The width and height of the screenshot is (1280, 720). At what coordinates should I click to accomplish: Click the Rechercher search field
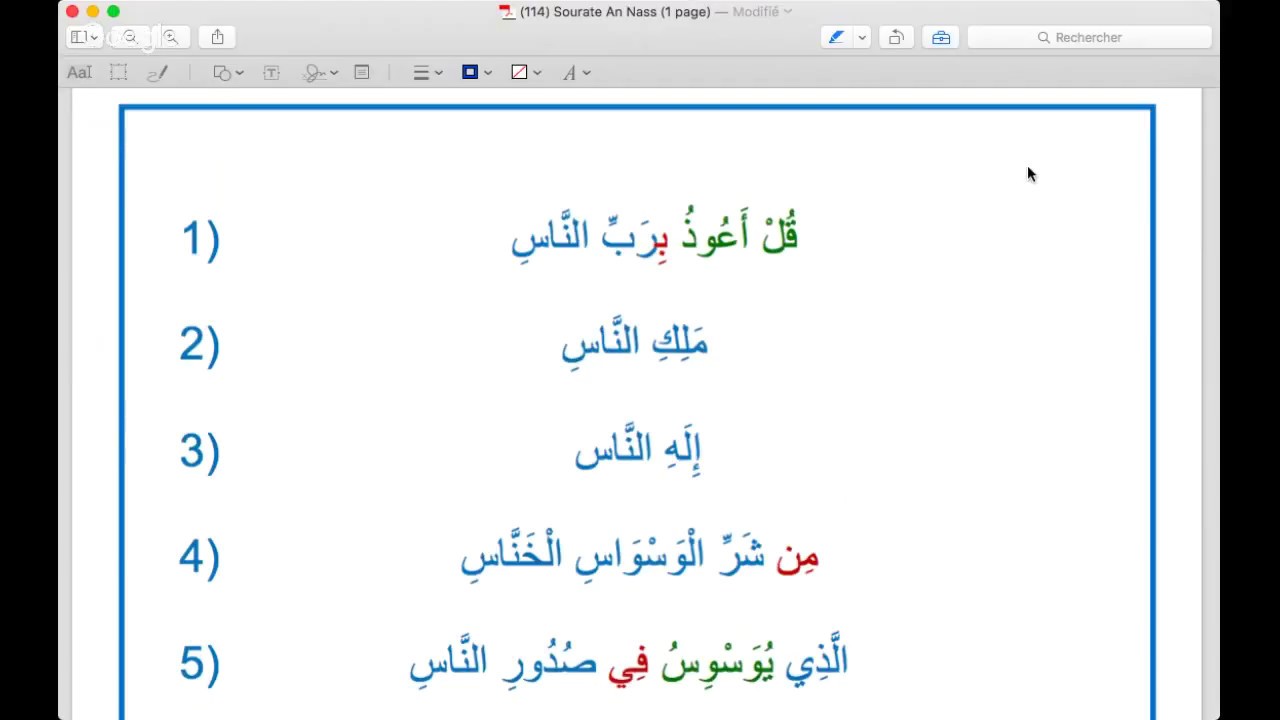1090,37
